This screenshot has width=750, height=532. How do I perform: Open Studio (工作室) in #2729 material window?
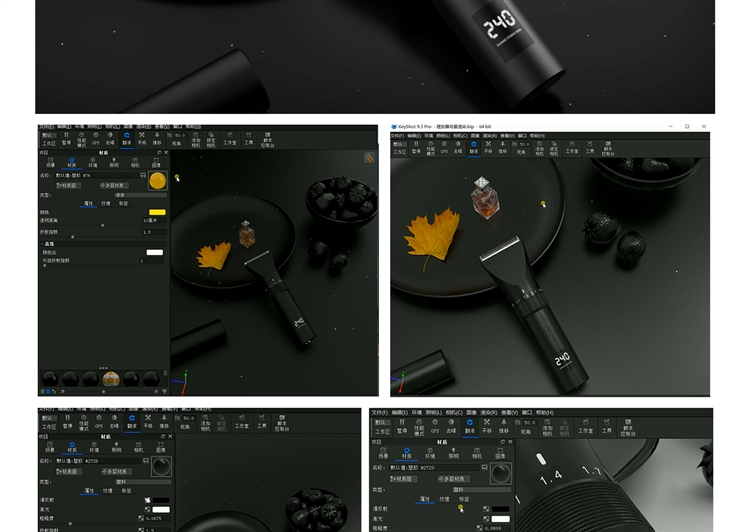tap(585, 426)
